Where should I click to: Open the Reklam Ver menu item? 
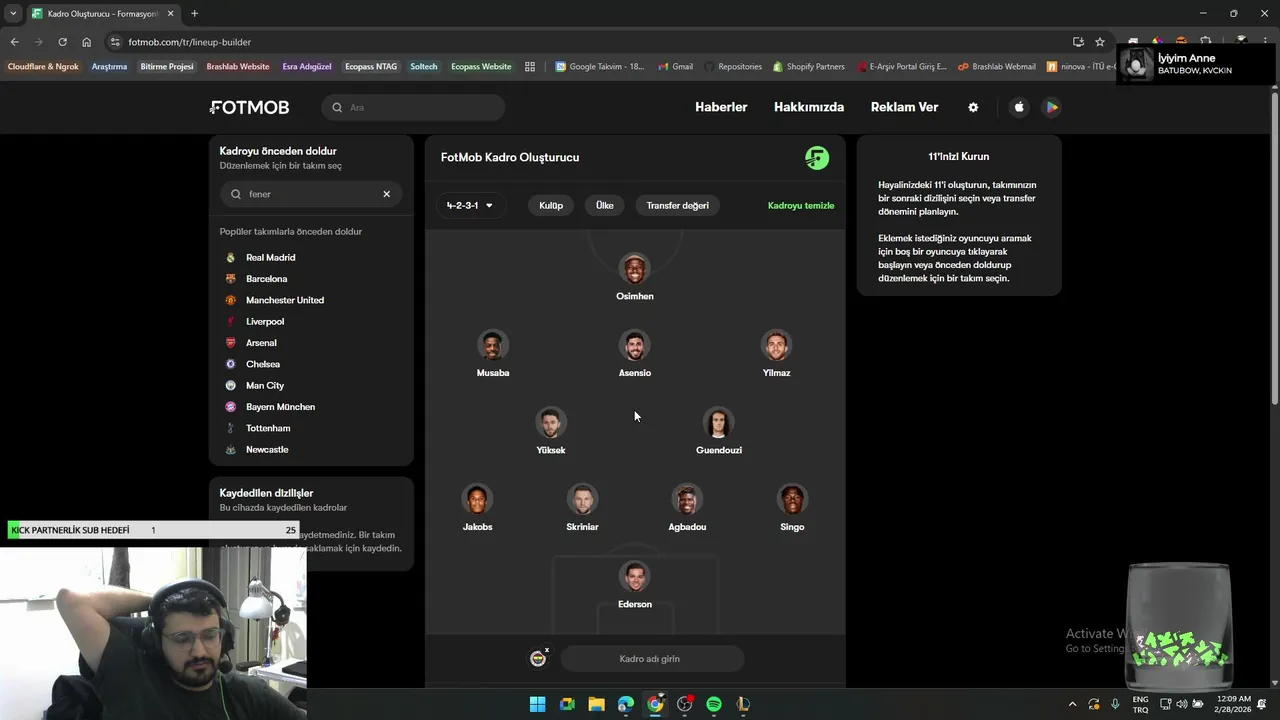click(x=904, y=107)
